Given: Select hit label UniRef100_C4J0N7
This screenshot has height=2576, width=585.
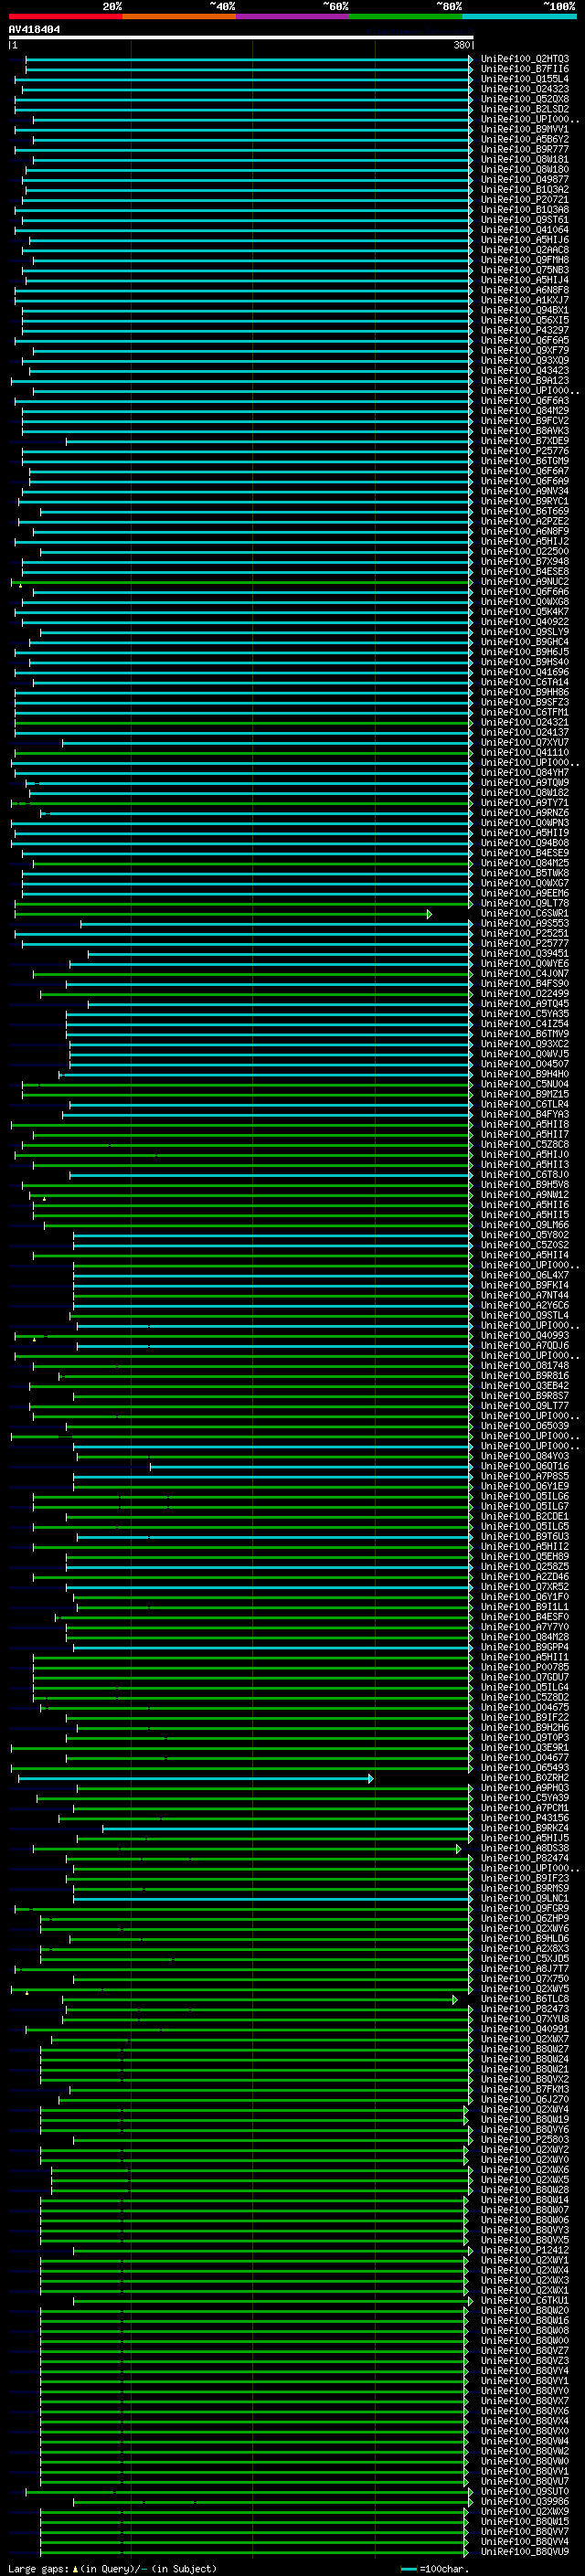Looking at the screenshot, I should pos(525,974).
